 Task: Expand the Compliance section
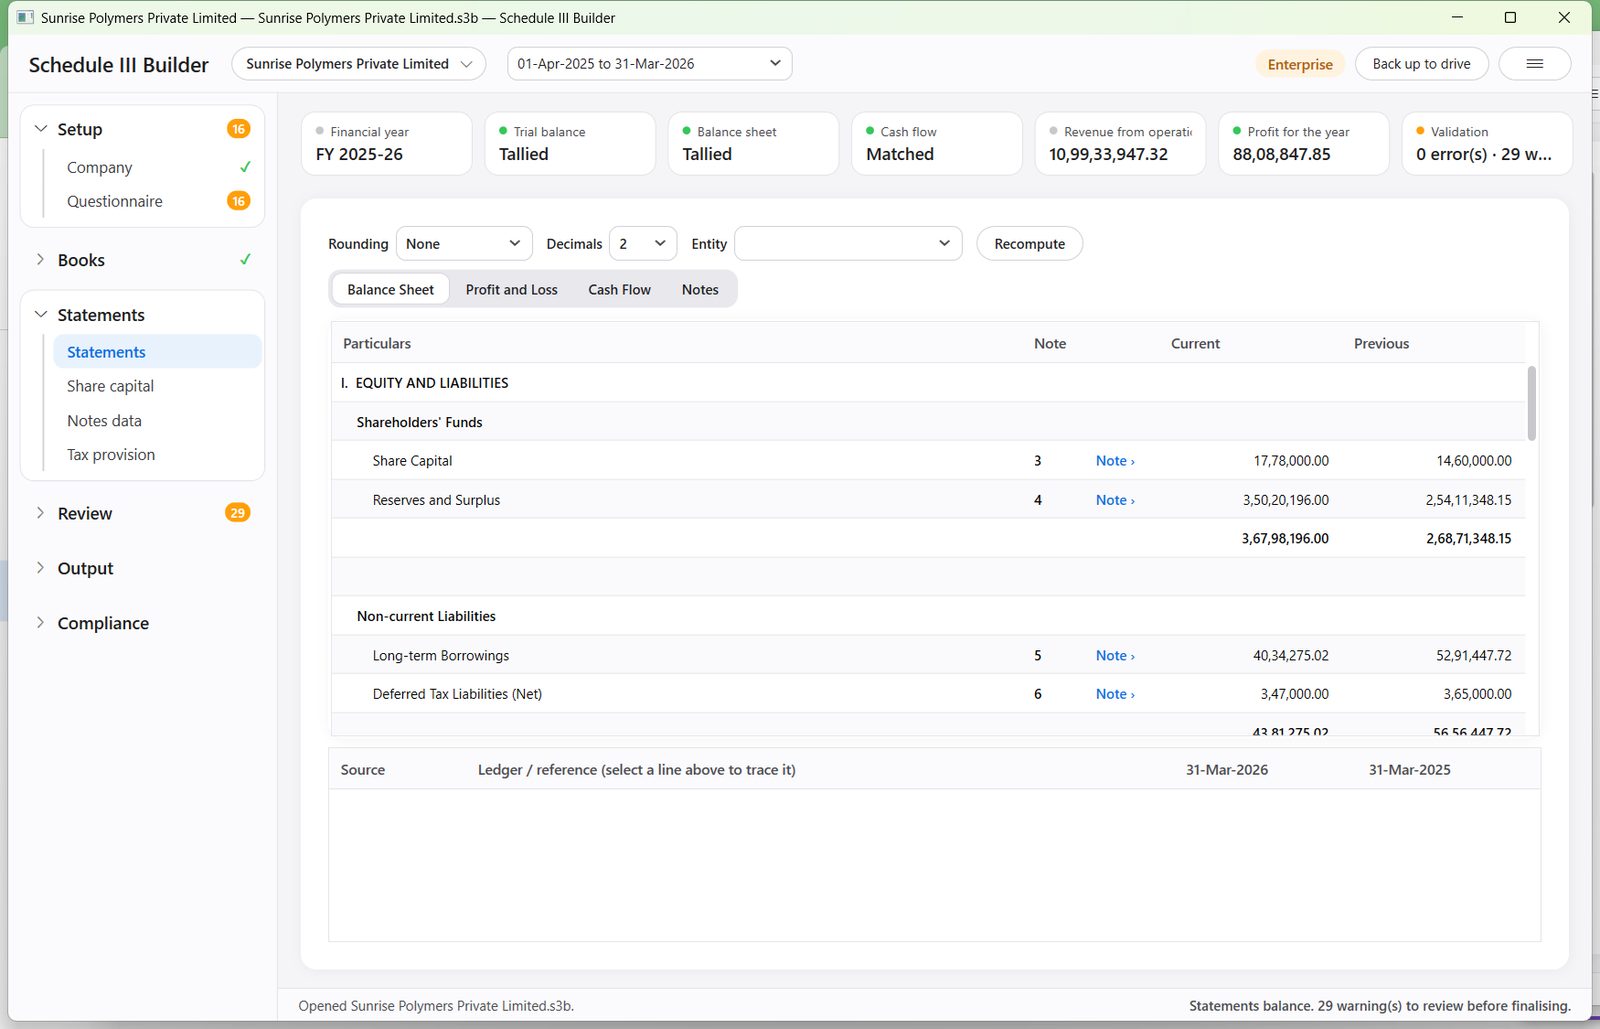(x=41, y=623)
